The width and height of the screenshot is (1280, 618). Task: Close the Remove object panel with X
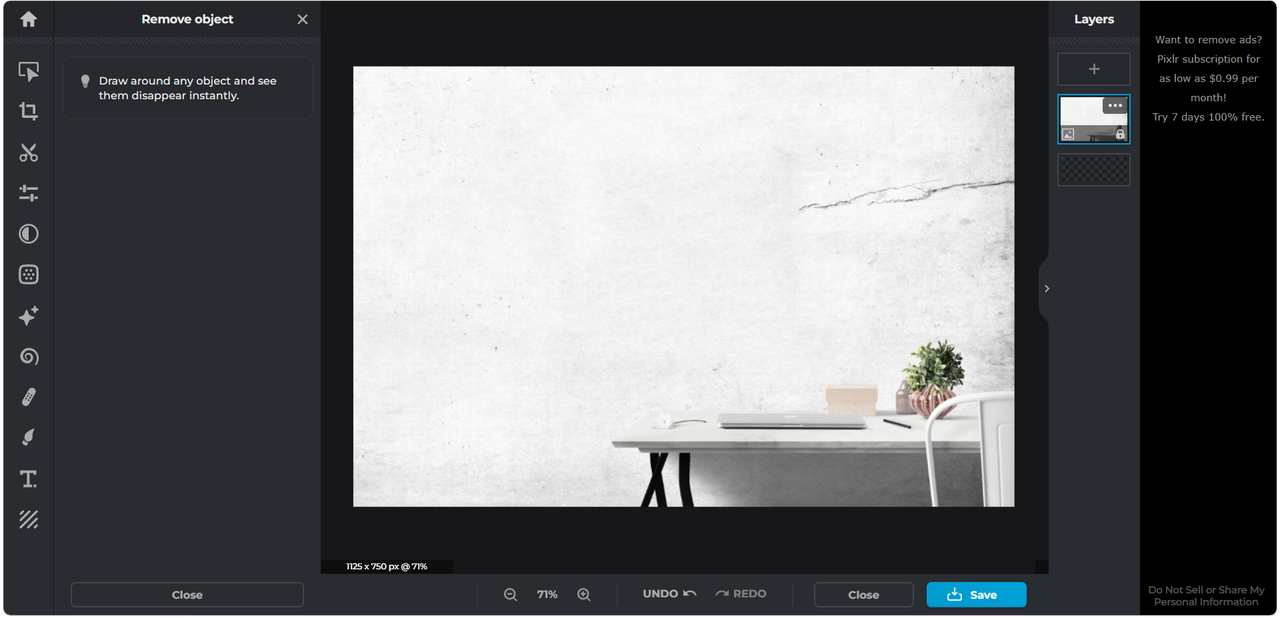click(x=303, y=19)
